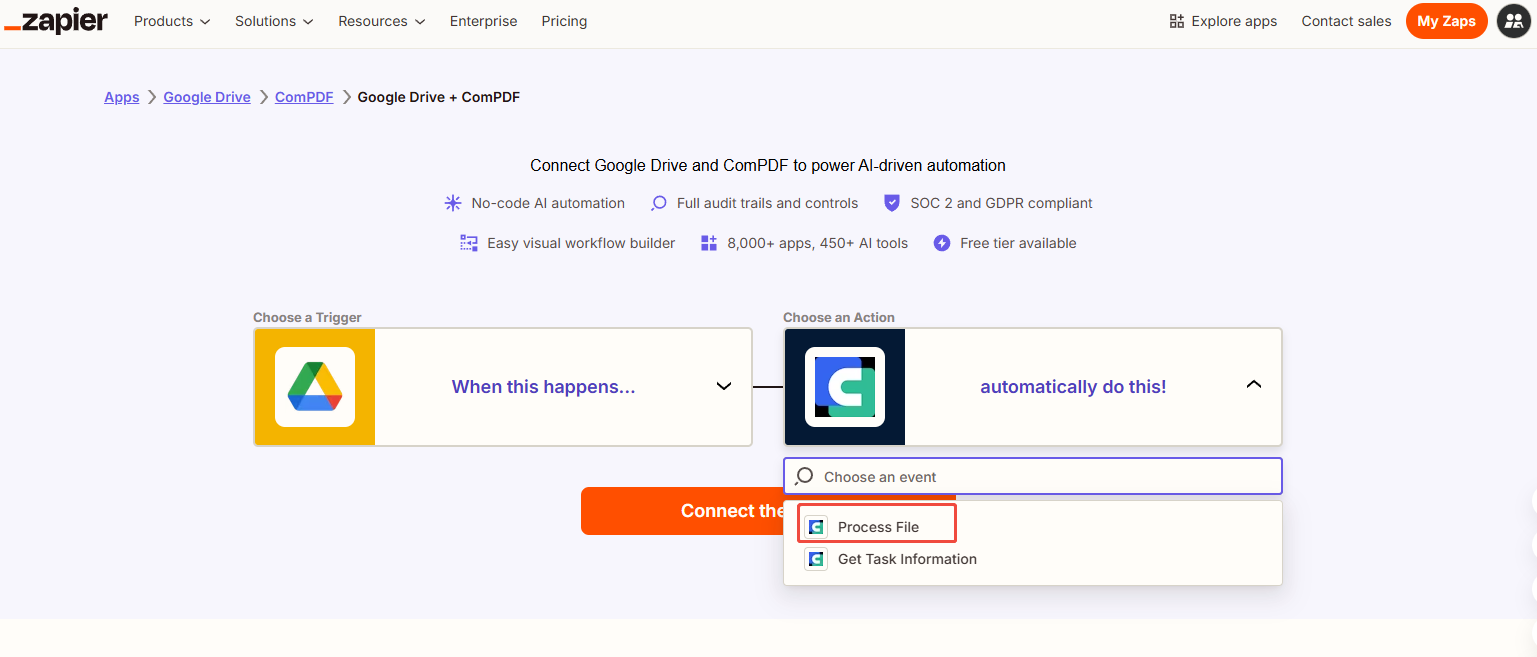Screen dimensions: 1537x657
Task: Click the SOC 2 shield icon
Action: point(891,202)
